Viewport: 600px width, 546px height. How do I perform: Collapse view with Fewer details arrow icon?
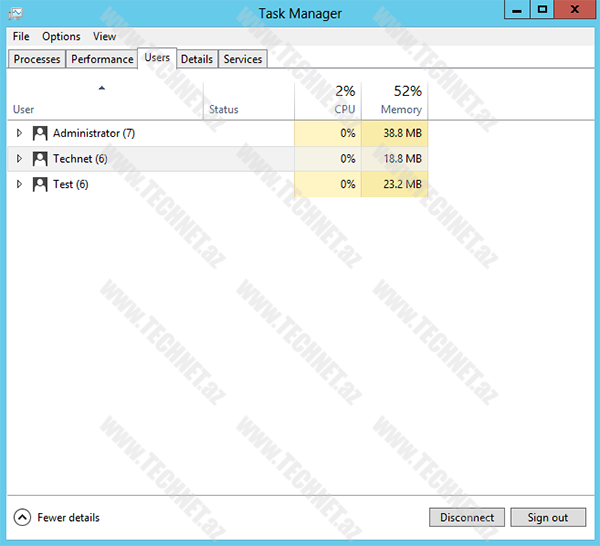(x=22, y=517)
